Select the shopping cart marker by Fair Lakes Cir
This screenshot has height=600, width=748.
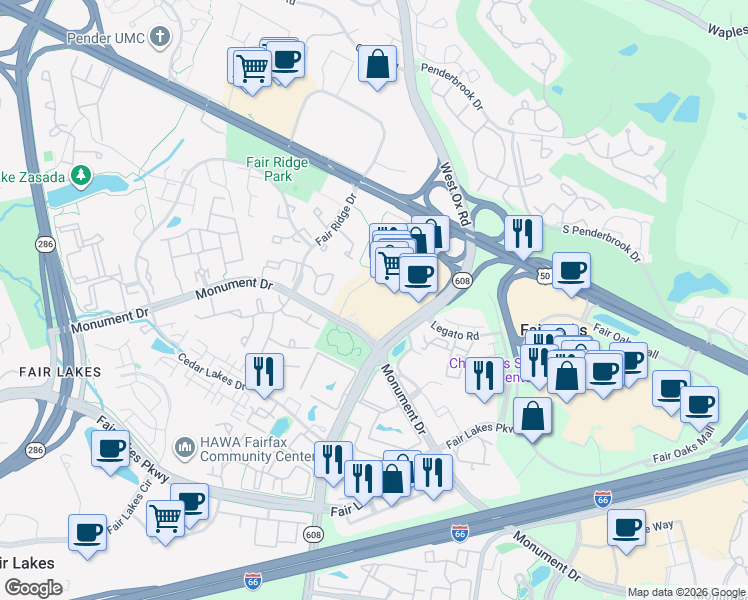[166, 519]
